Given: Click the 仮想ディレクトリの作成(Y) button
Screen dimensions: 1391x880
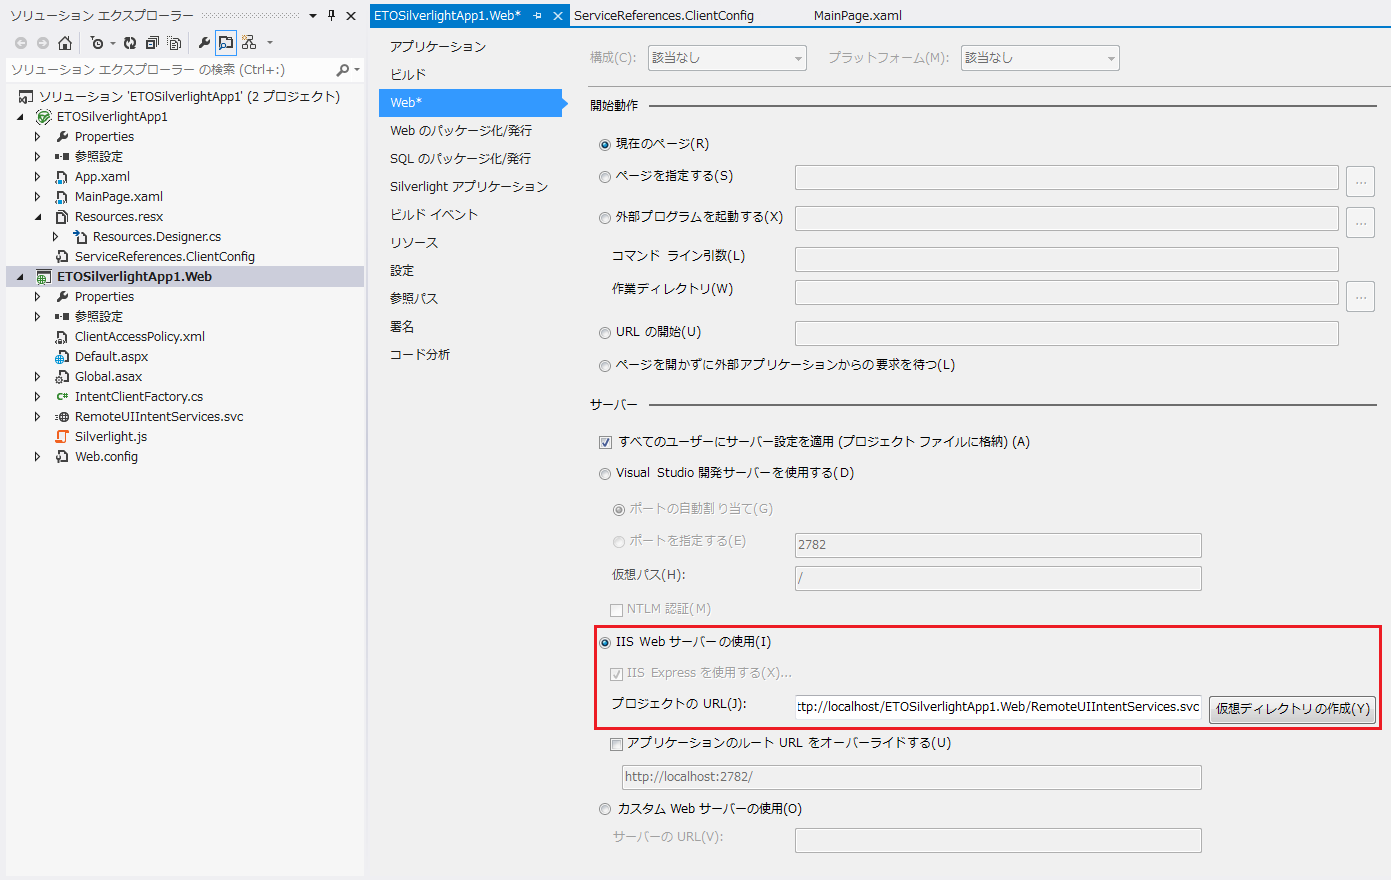Looking at the screenshot, I should click(1292, 709).
